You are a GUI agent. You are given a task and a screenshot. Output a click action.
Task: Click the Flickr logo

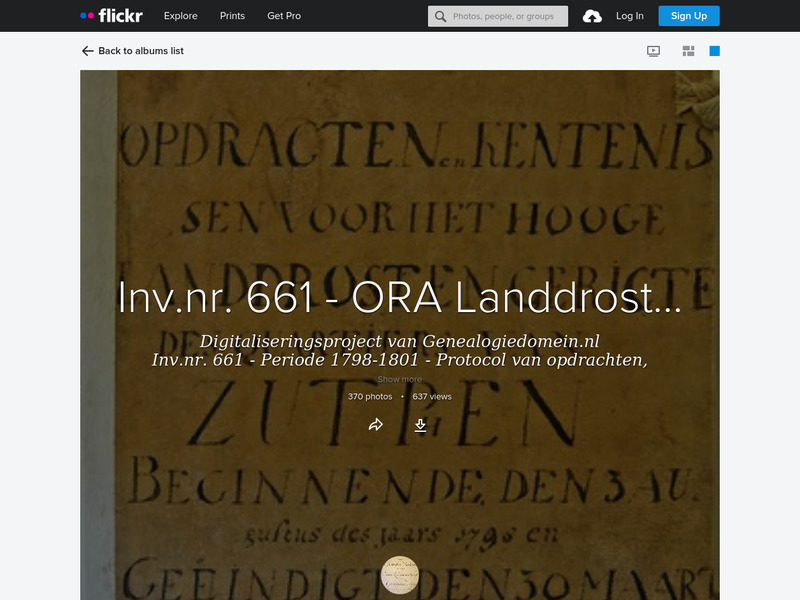pyautogui.click(x=110, y=15)
